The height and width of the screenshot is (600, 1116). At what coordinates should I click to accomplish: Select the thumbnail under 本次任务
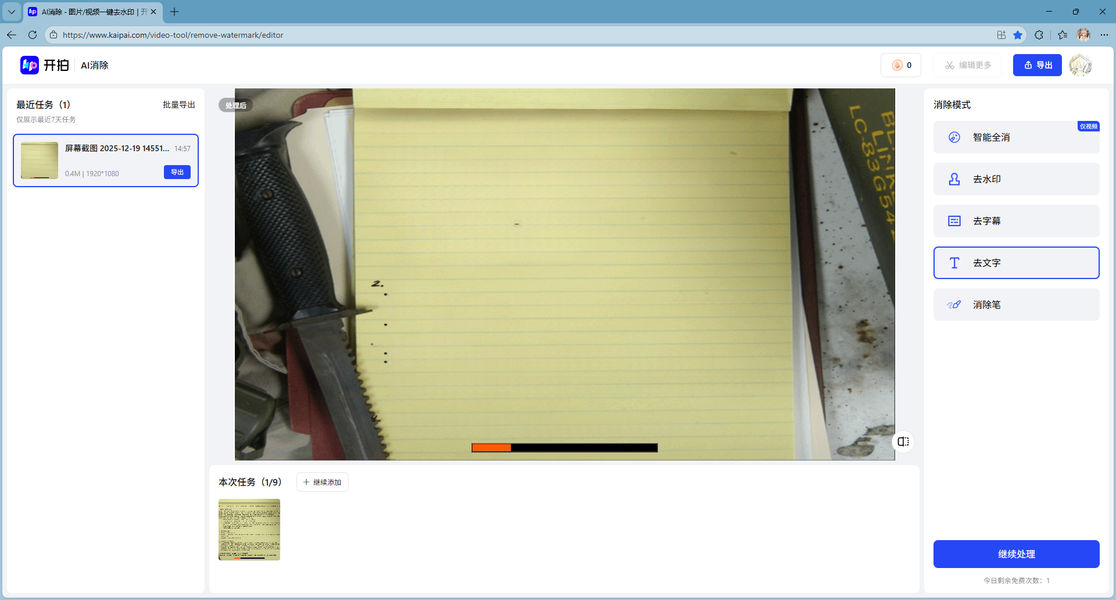[x=249, y=529]
